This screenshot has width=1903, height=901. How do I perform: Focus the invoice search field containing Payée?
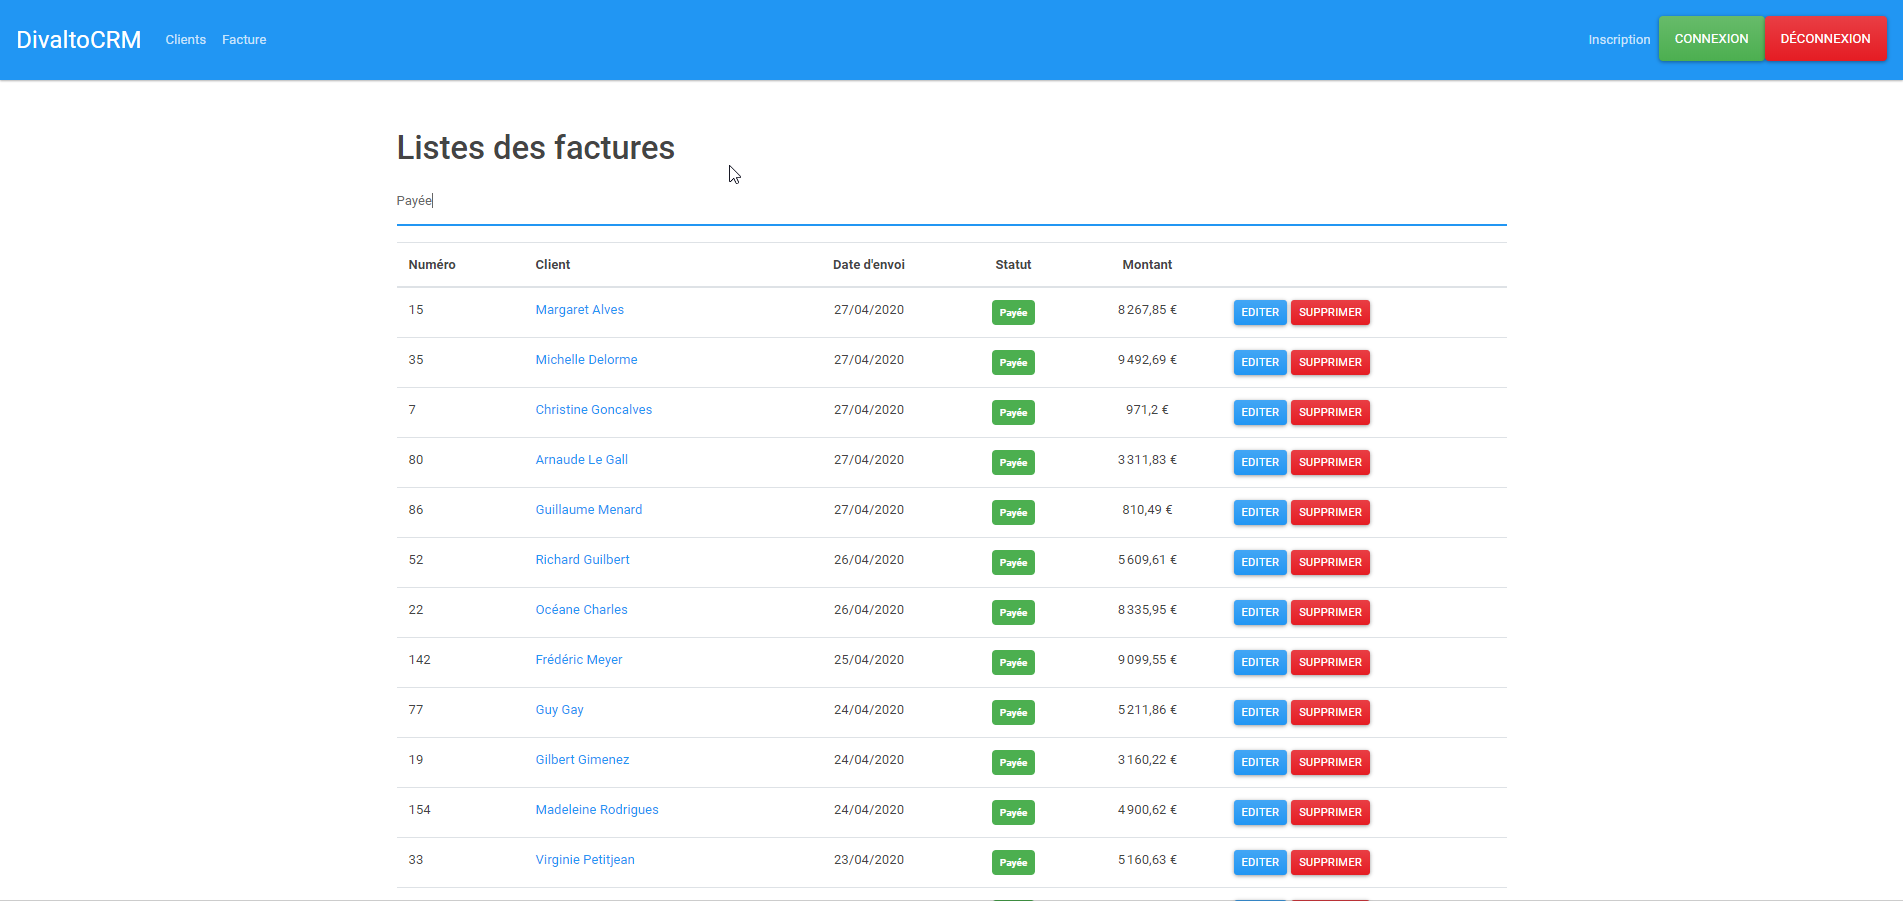[951, 201]
